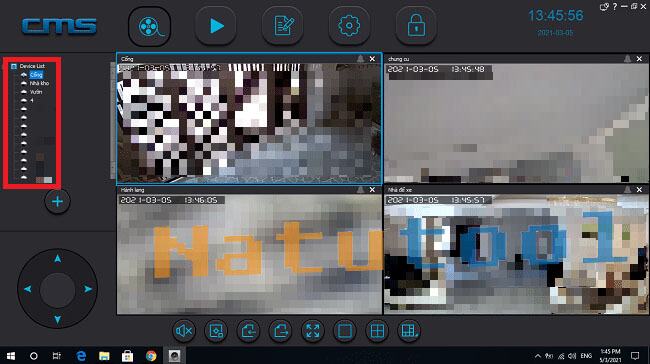
Task: Select Cổng in the device list
Action: (x=36, y=75)
